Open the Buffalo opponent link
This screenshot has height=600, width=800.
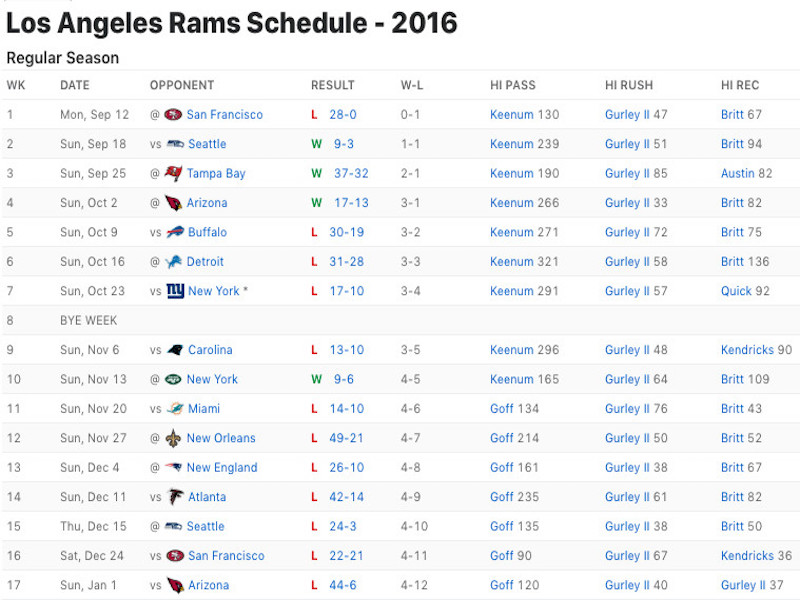[207, 232]
